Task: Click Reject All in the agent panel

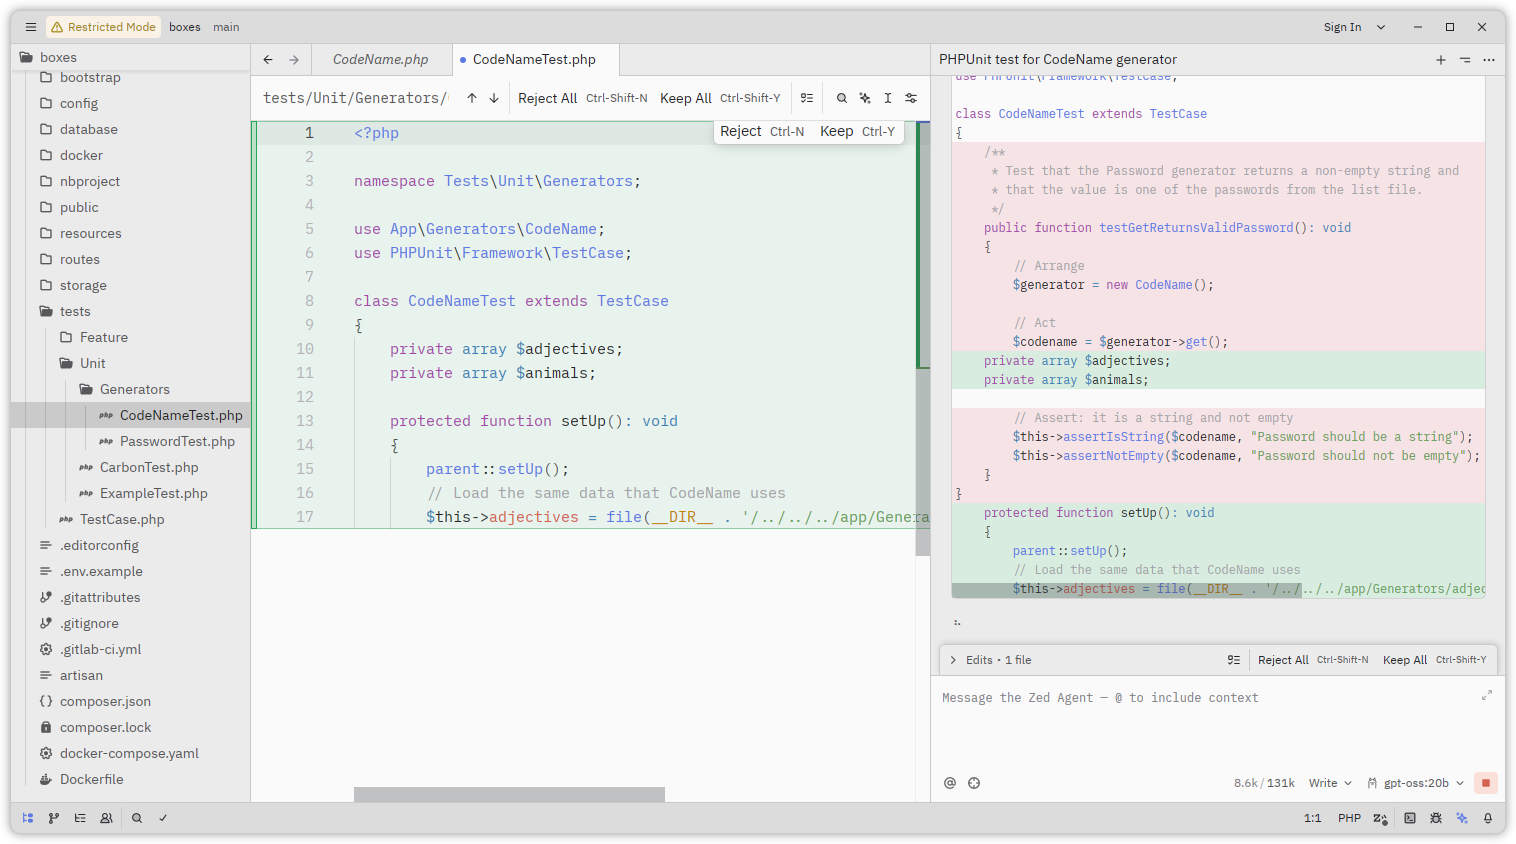Action: (1283, 660)
